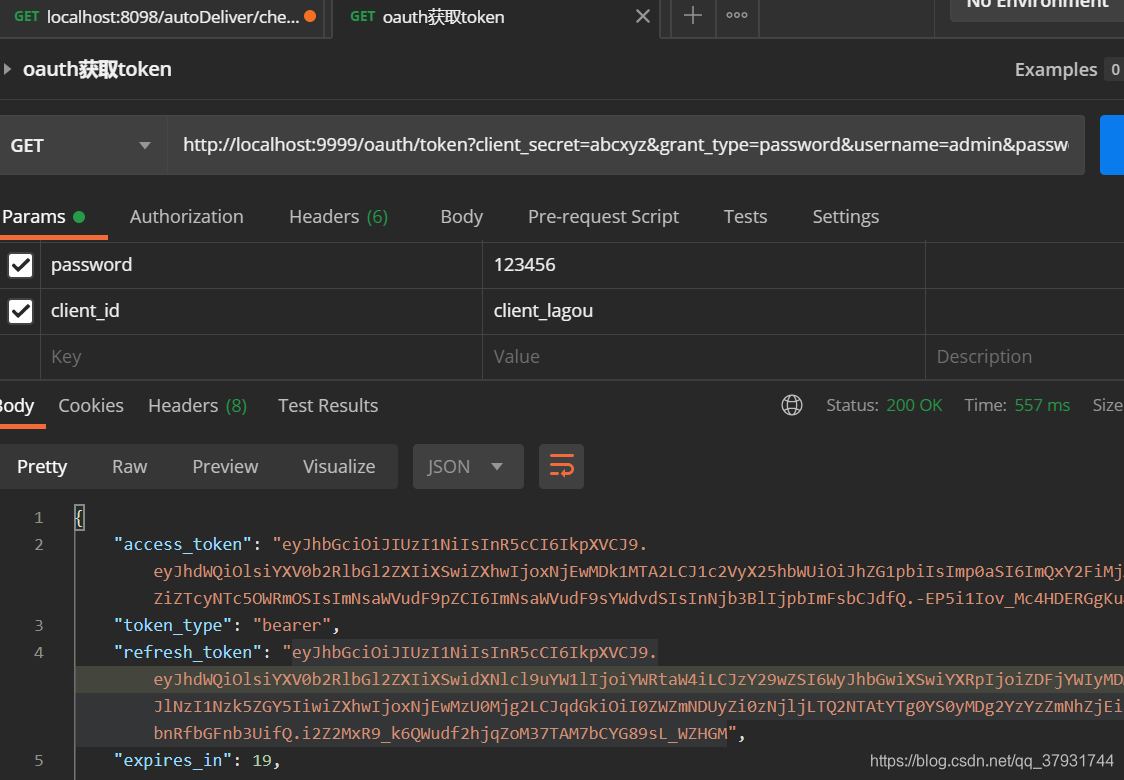Toggle word wrap in response viewer
1124x780 pixels.
(x=561, y=467)
